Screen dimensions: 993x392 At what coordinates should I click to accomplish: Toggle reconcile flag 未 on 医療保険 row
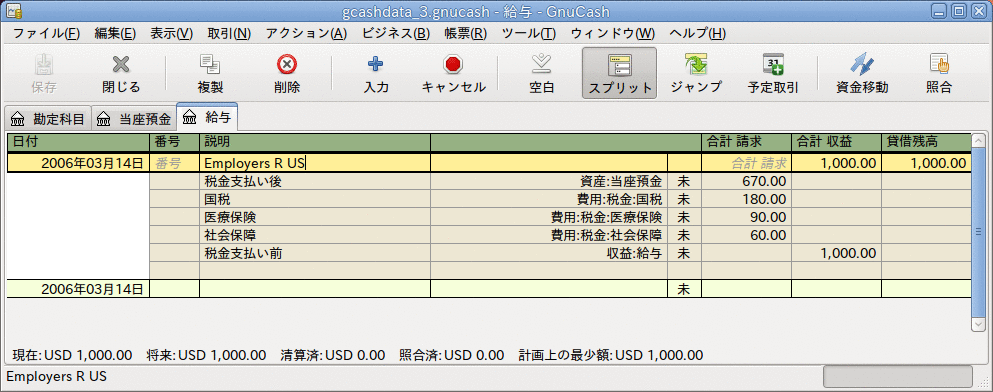click(x=684, y=217)
